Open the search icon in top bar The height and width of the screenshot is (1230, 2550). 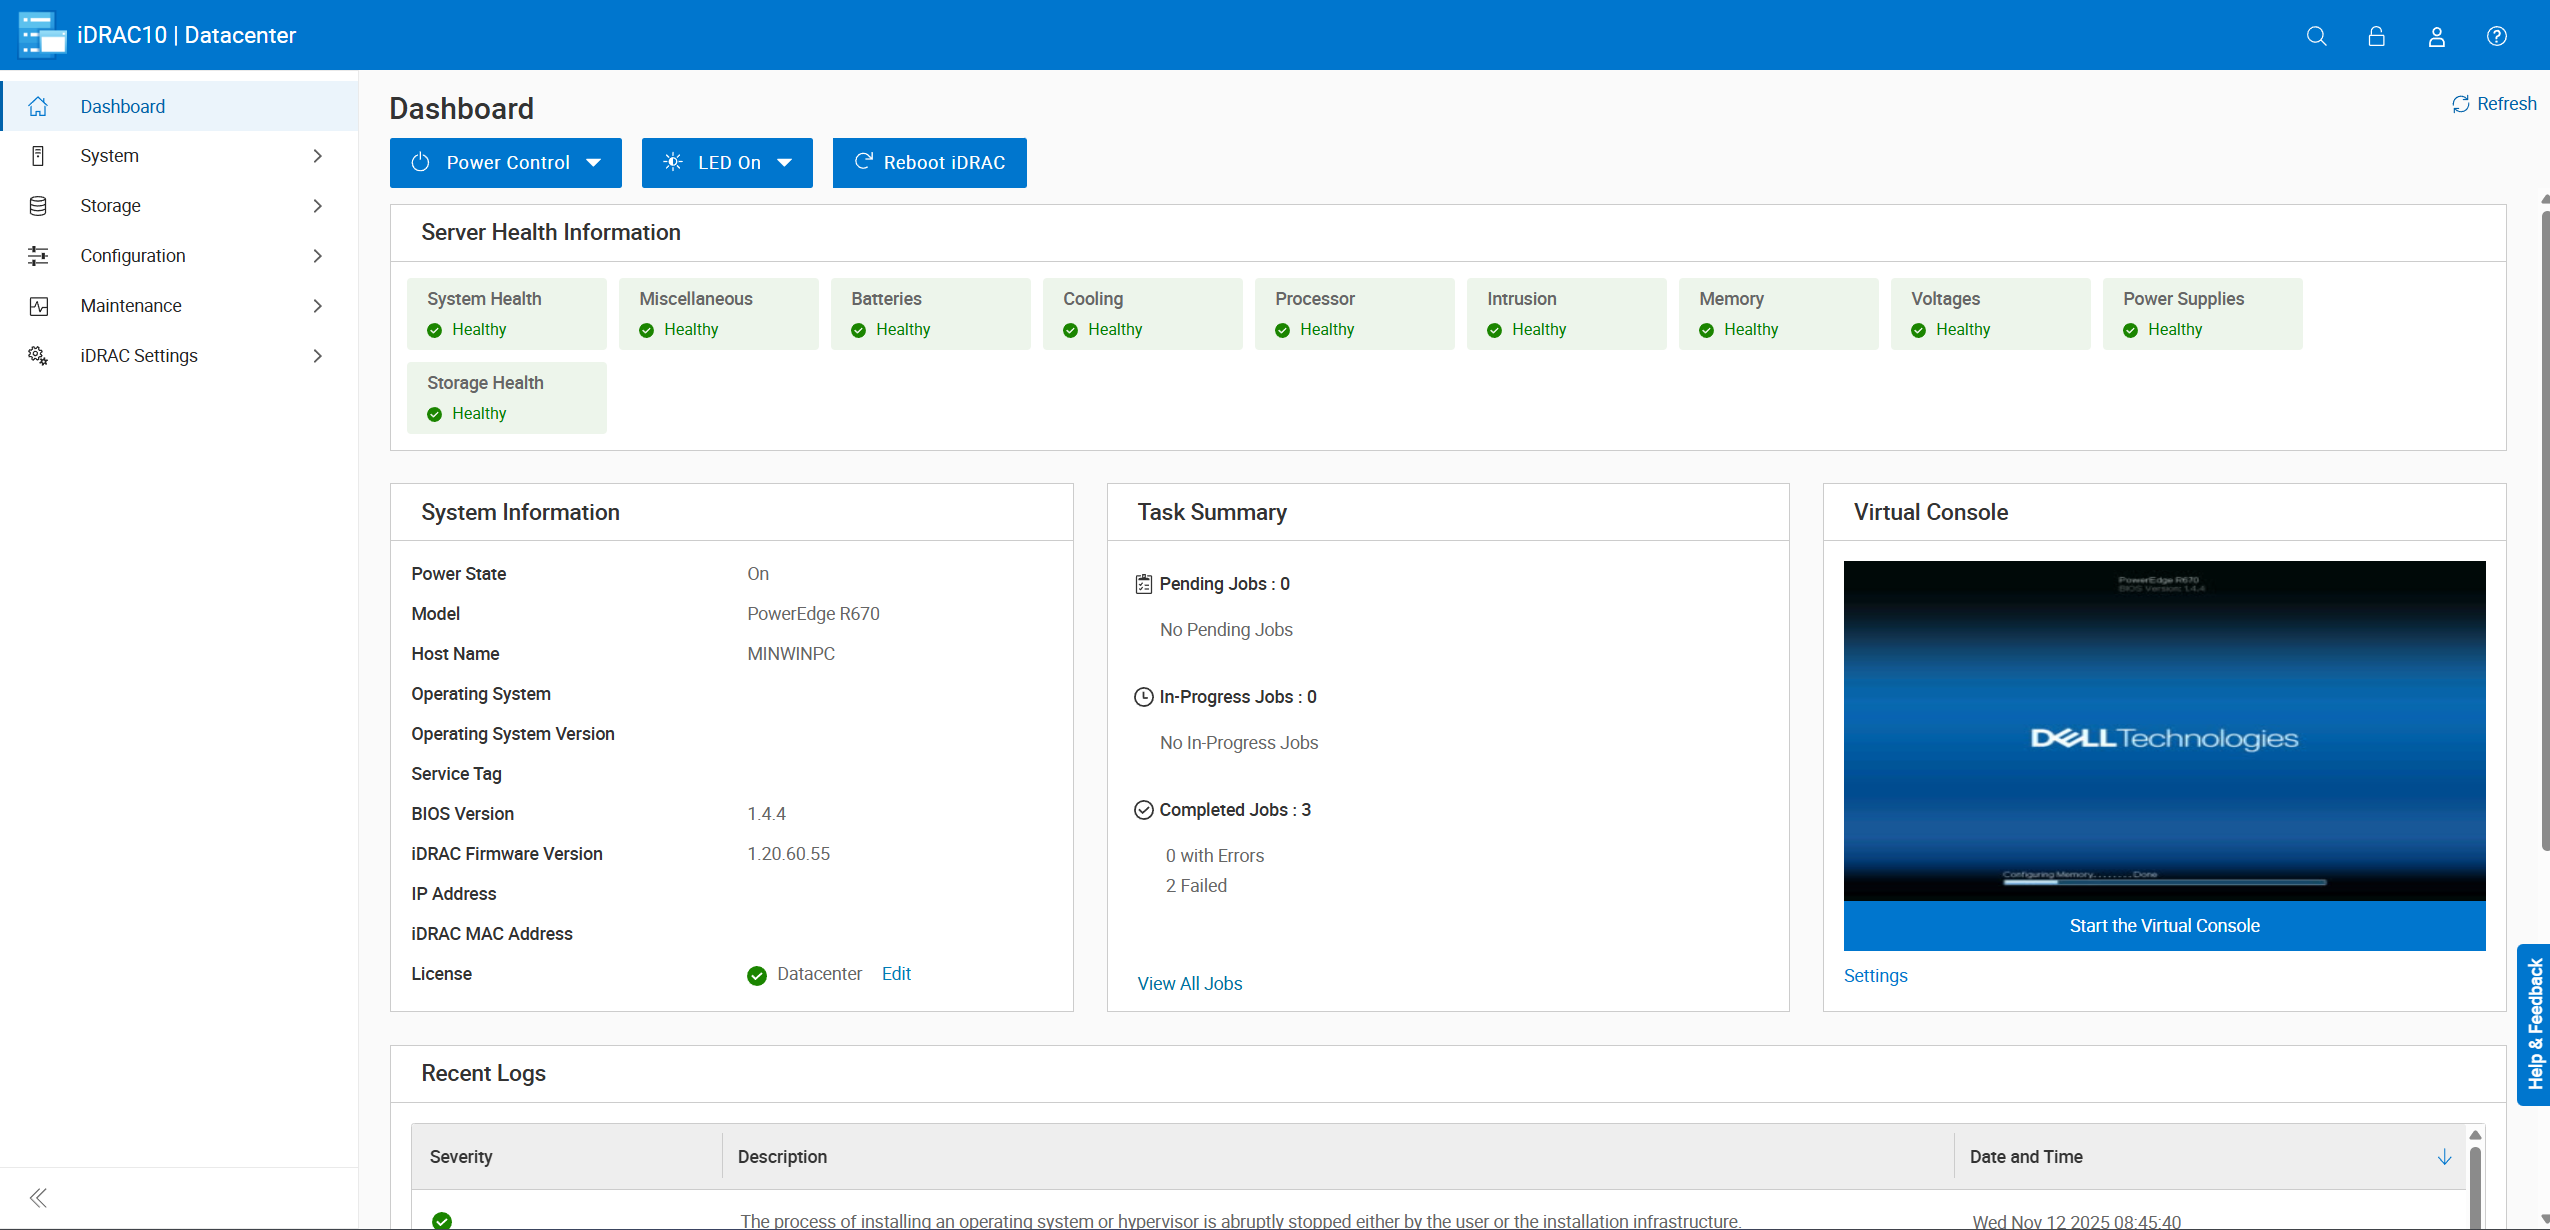click(2317, 36)
